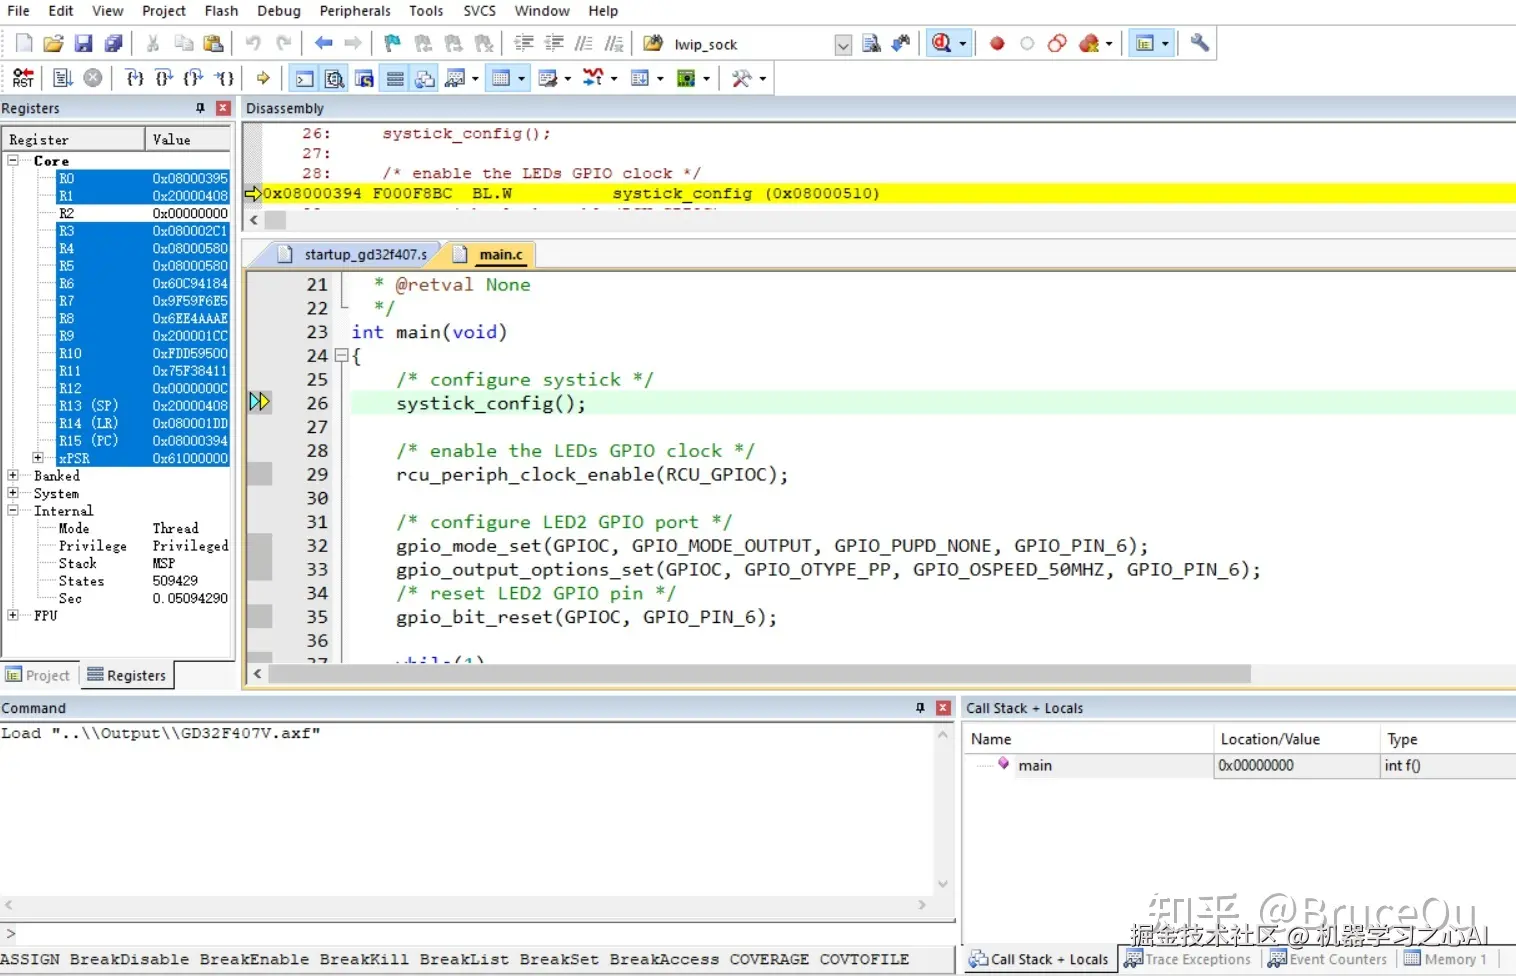Click the RST reset CPU icon
Viewport: 1516px width, 976px height.
pyautogui.click(x=23, y=78)
